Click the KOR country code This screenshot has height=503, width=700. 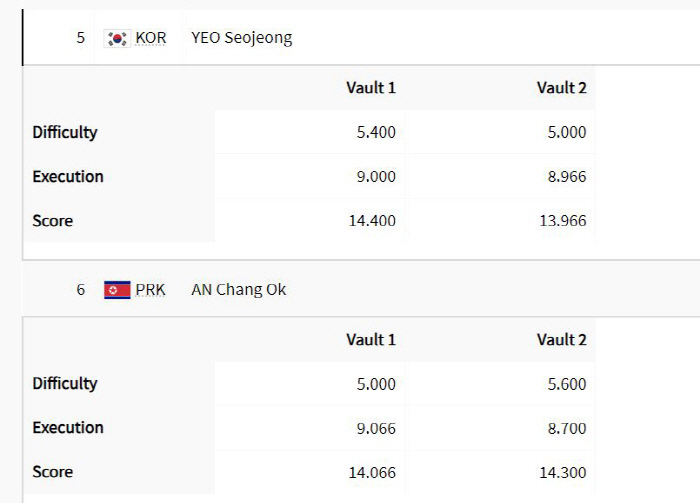tap(151, 38)
